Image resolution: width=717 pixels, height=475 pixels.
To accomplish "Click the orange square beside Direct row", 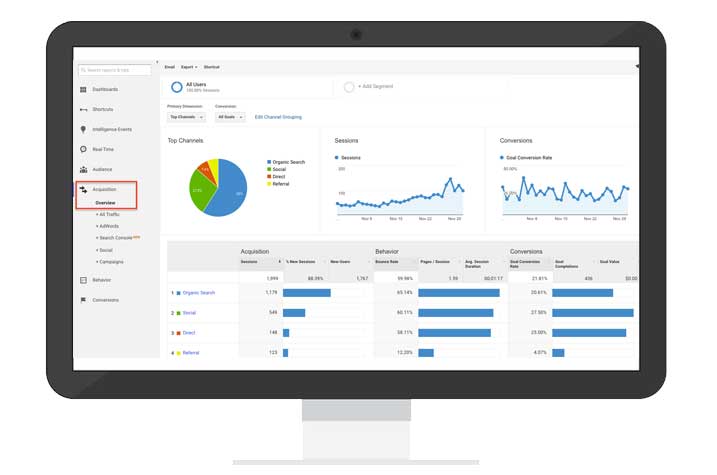I will 178,333.
